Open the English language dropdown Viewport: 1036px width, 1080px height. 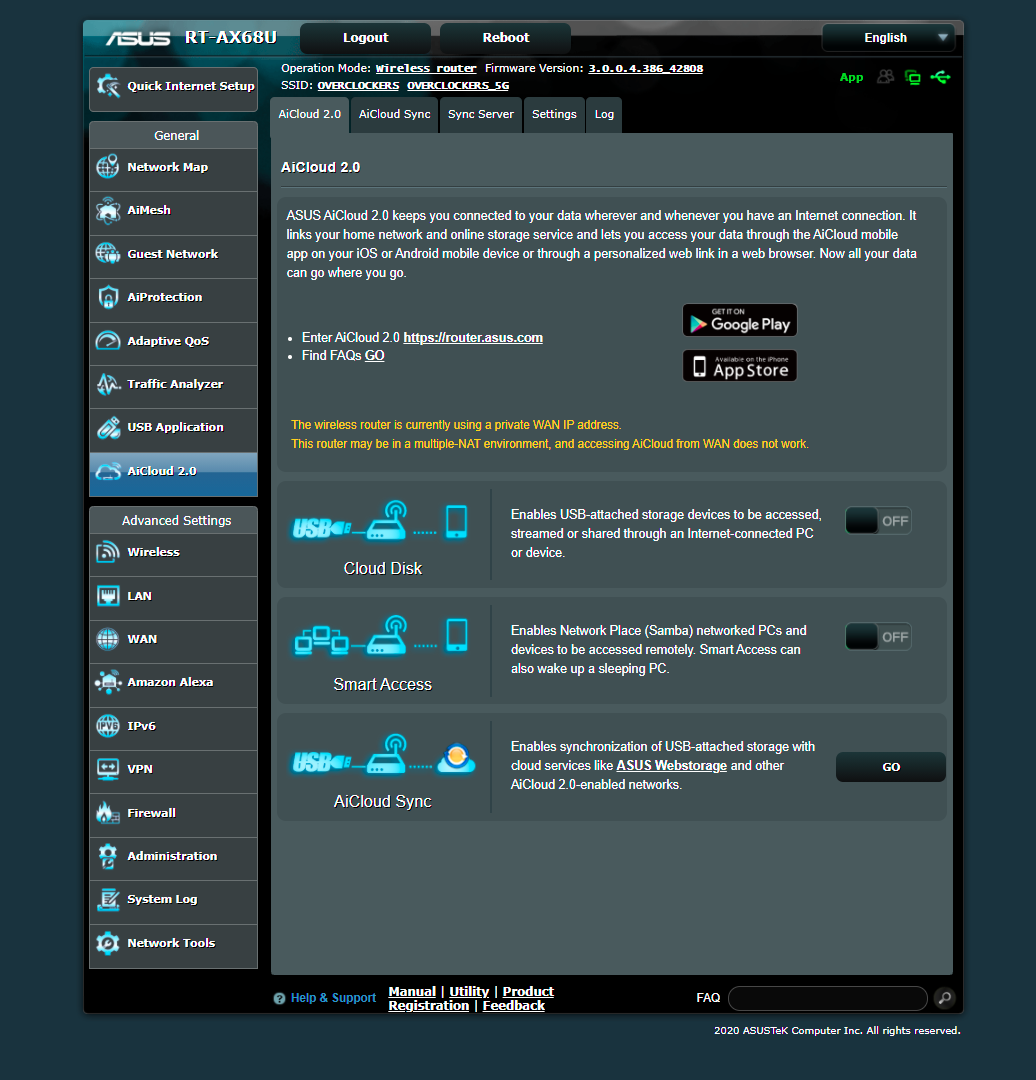coord(887,37)
